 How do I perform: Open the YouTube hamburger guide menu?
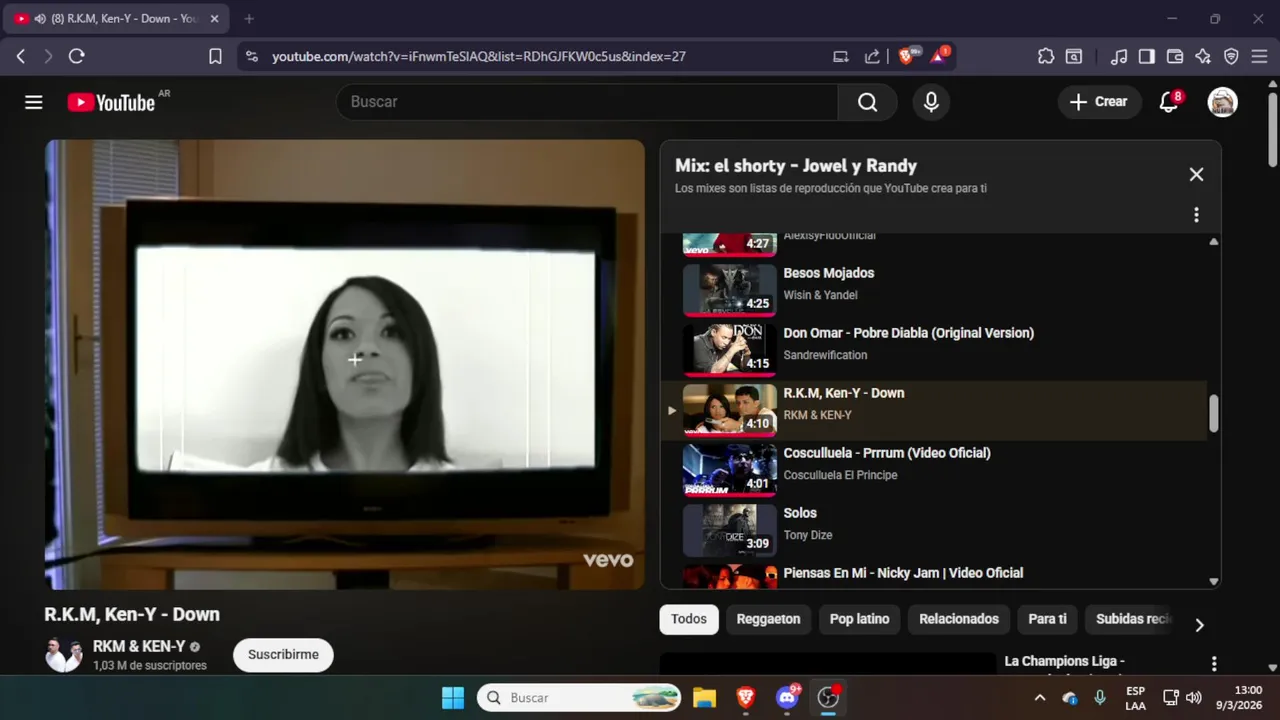coord(34,102)
